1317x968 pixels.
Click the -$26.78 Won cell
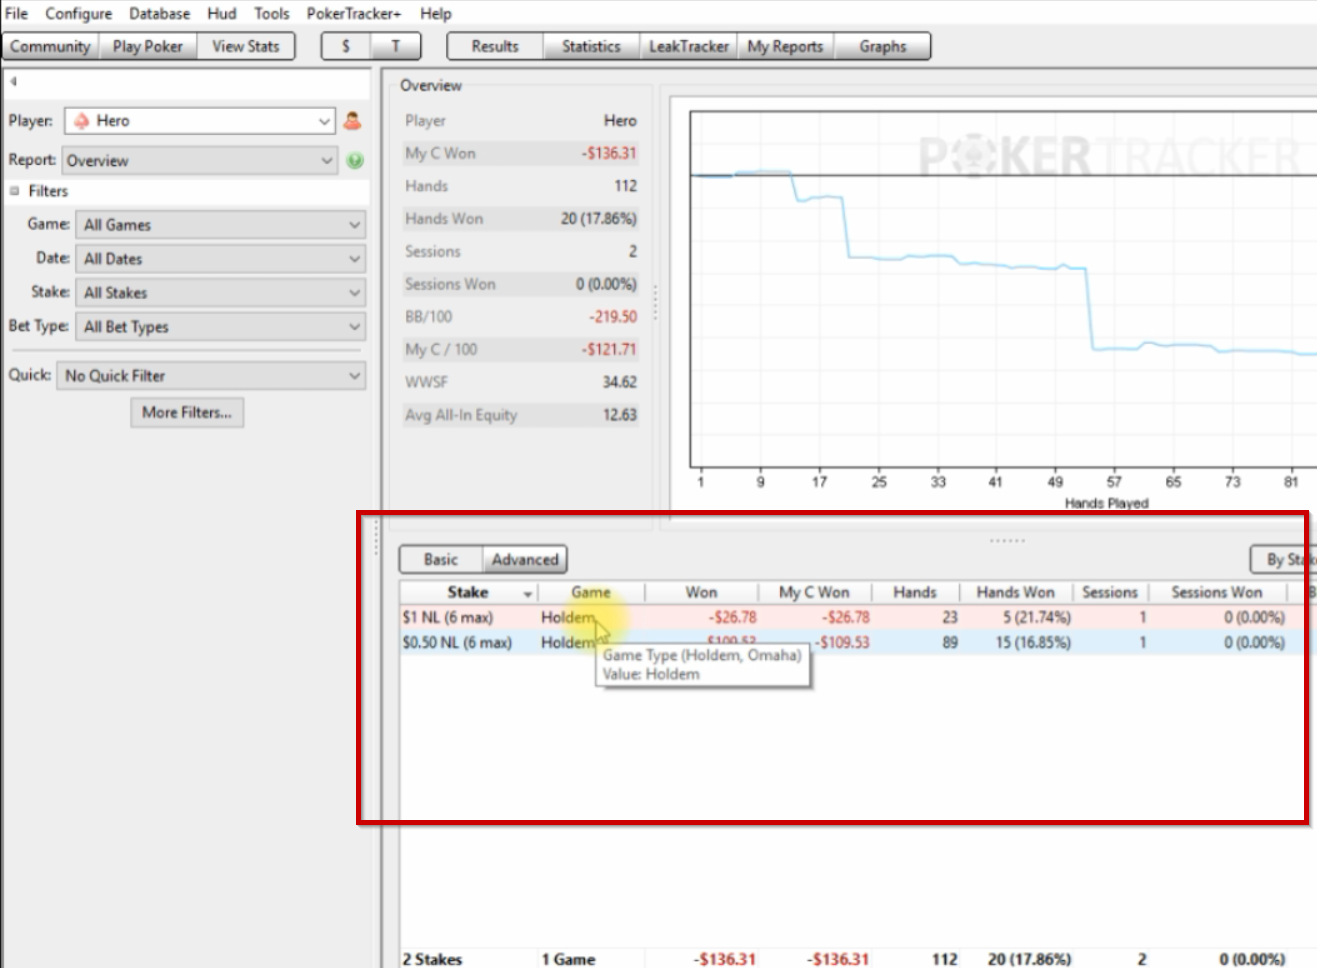click(733, 618)
